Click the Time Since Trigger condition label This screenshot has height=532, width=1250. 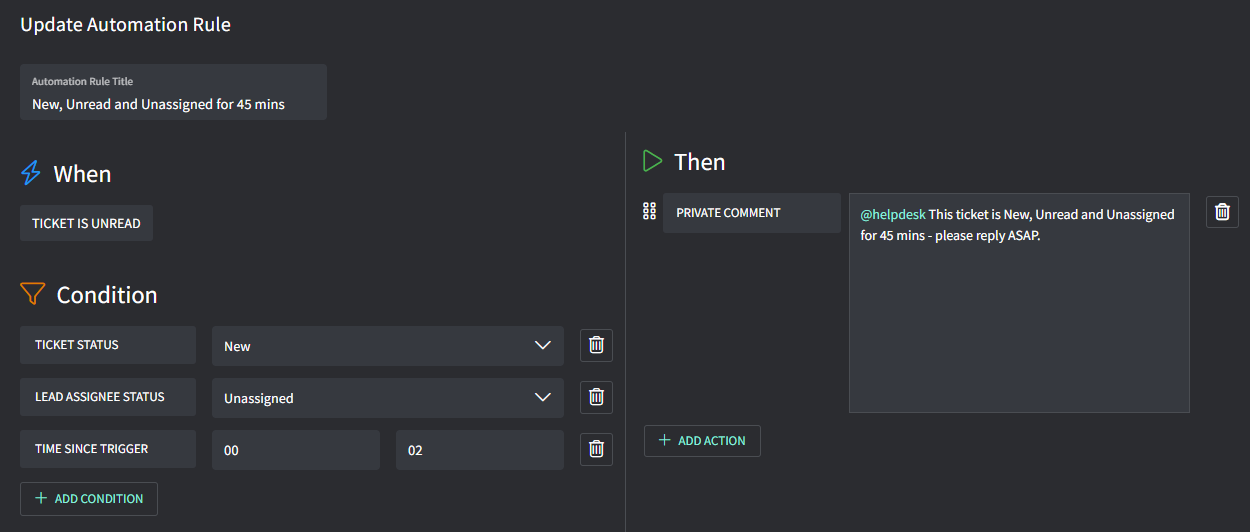pos(107,449)
